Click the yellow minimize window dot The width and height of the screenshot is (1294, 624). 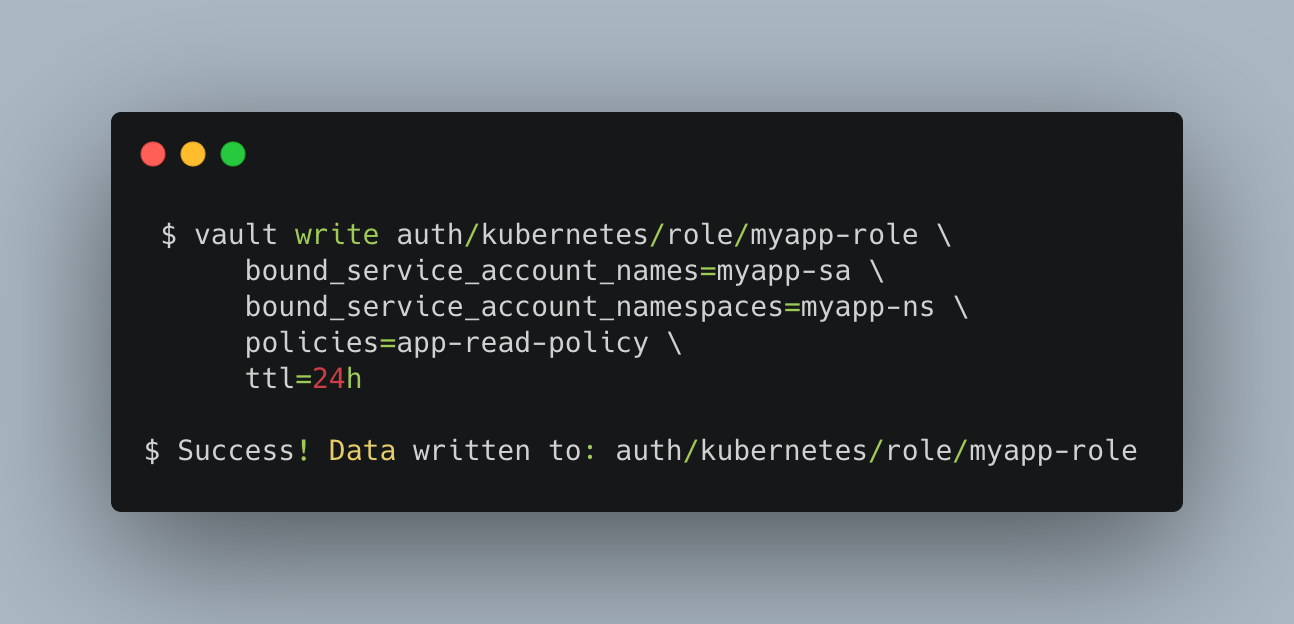pos(193,154)
